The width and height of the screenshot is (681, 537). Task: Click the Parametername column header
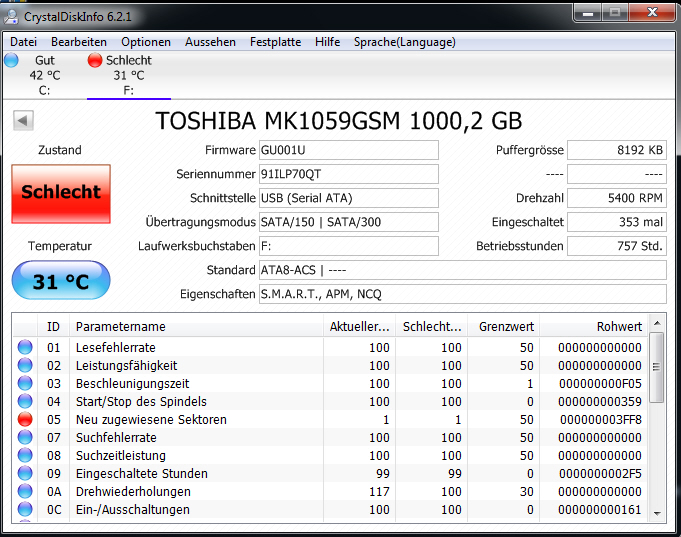(196, 326)
